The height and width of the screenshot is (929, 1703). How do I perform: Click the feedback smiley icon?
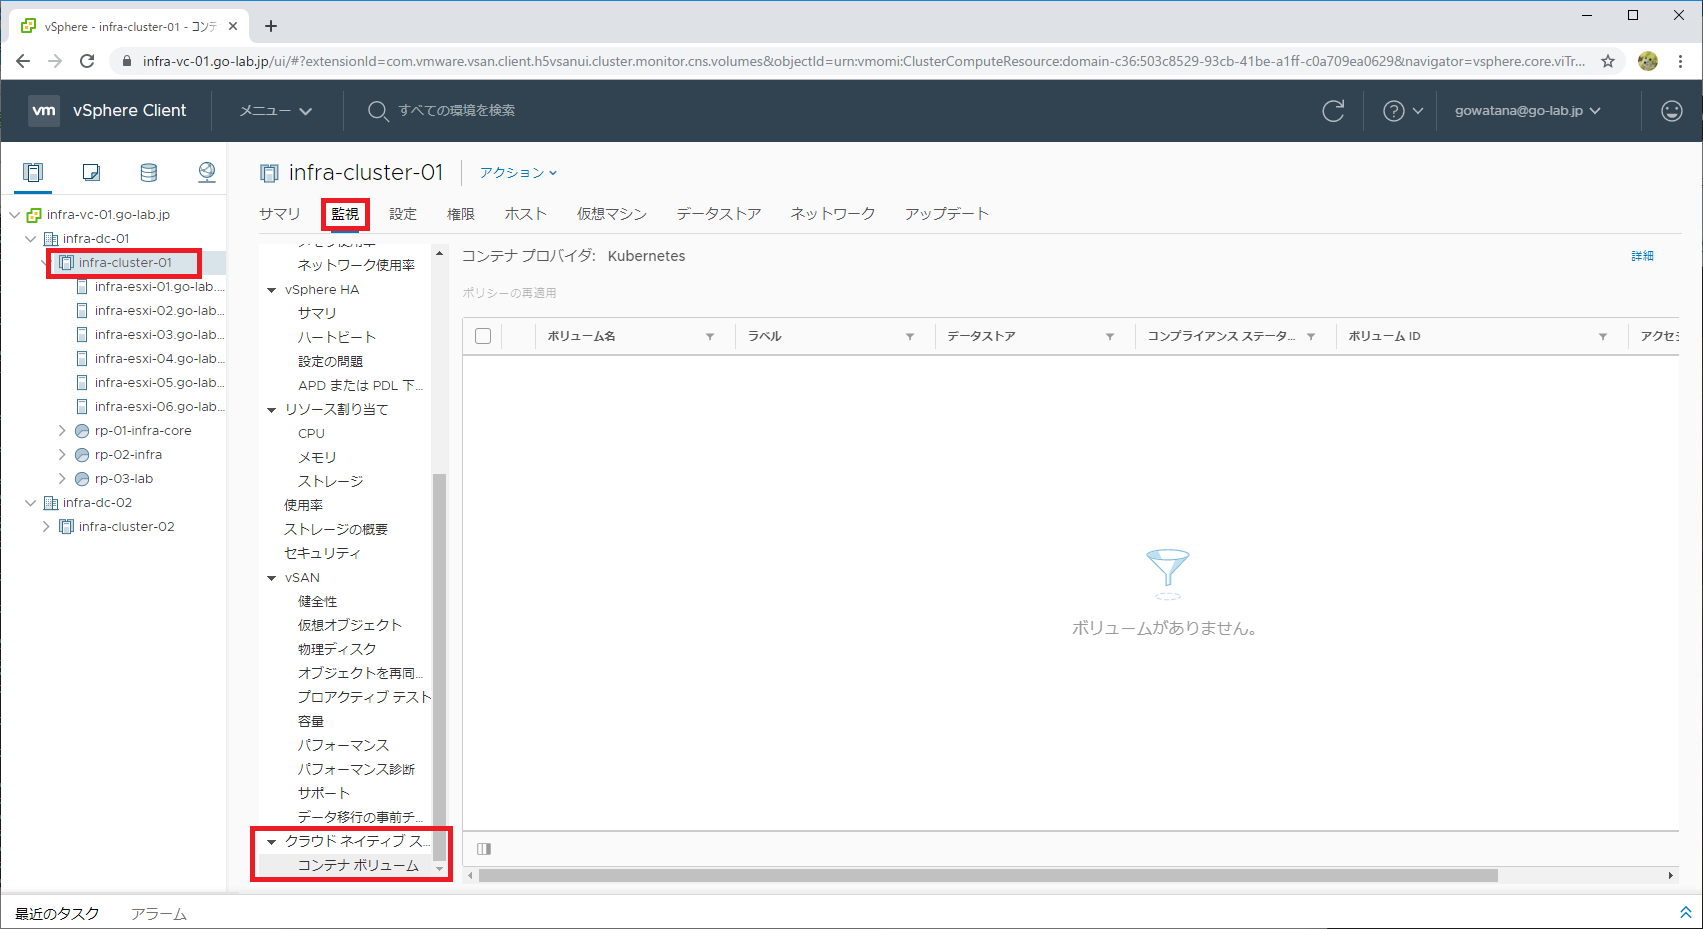click(1672, 111)
